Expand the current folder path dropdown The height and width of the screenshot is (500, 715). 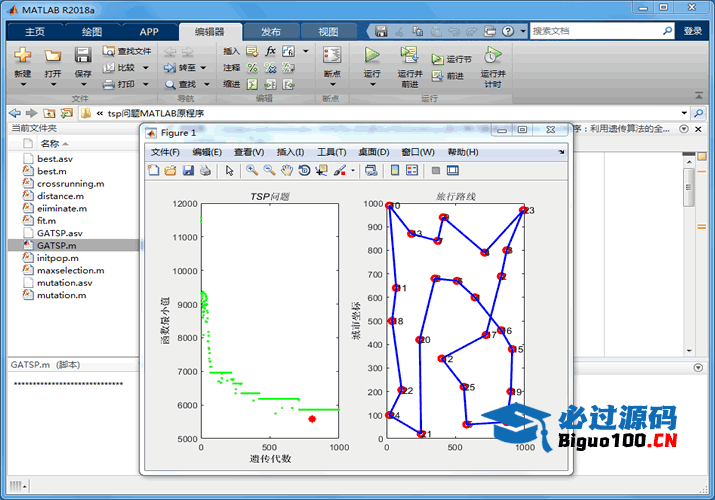point(684,113)
